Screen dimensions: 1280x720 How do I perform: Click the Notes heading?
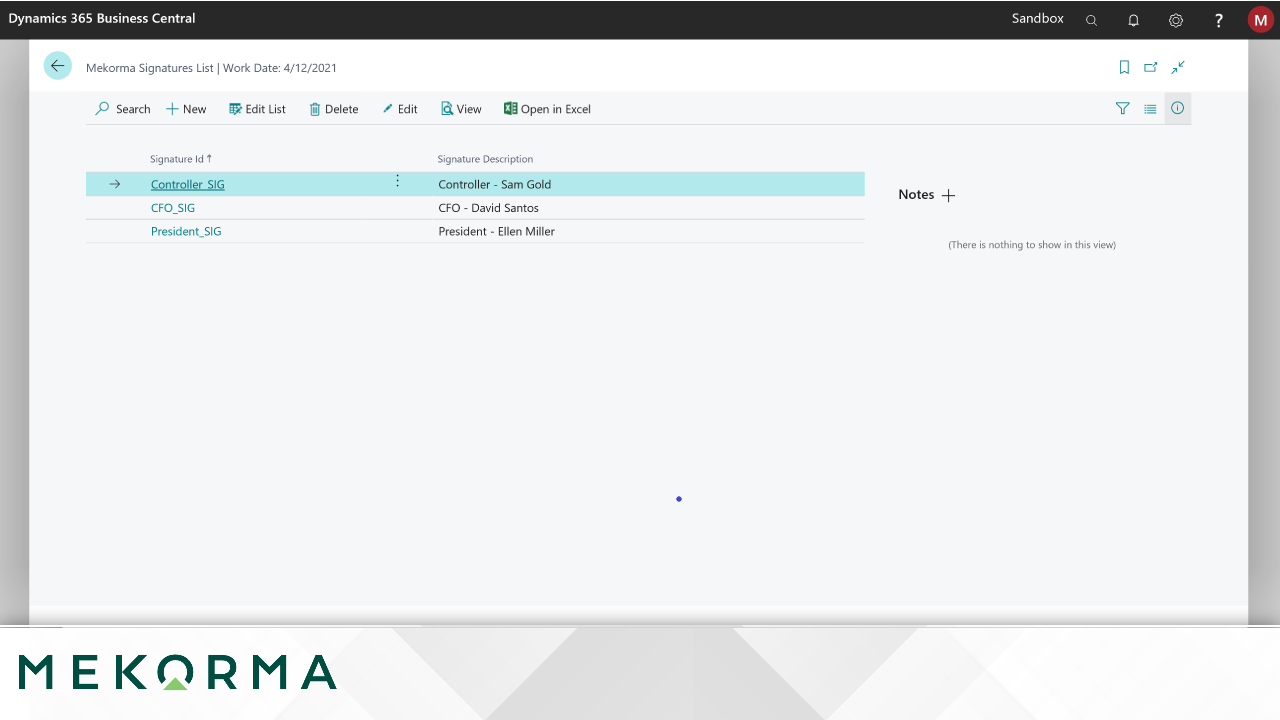916,195
